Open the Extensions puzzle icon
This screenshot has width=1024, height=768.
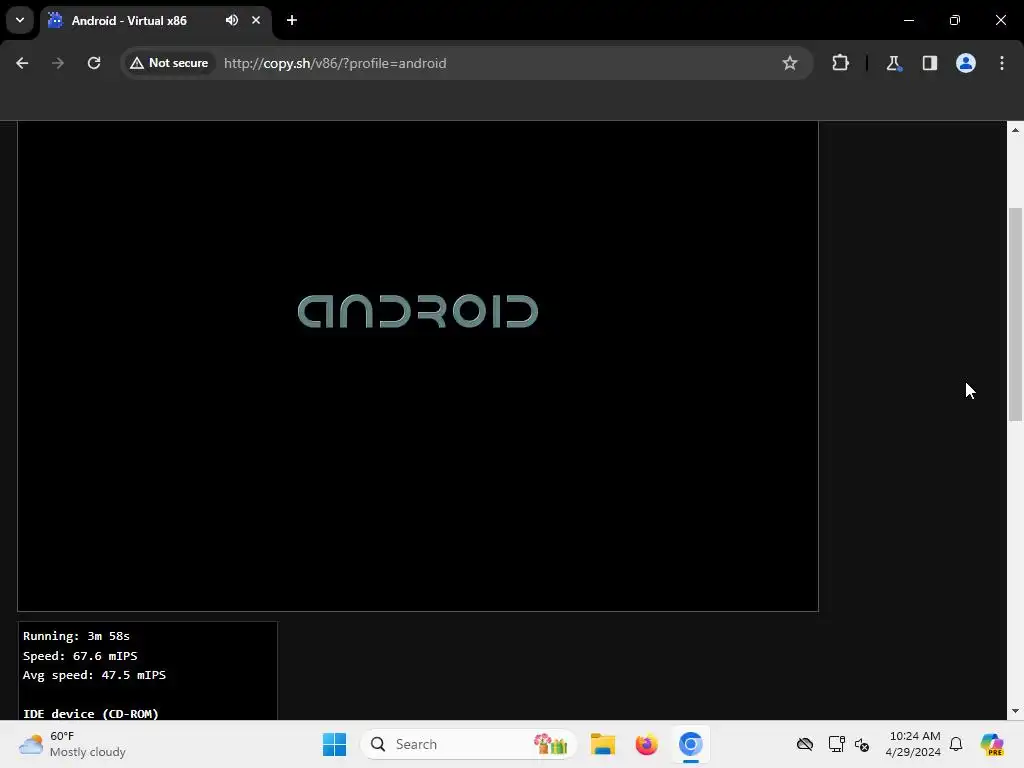[x=840, y=63]
